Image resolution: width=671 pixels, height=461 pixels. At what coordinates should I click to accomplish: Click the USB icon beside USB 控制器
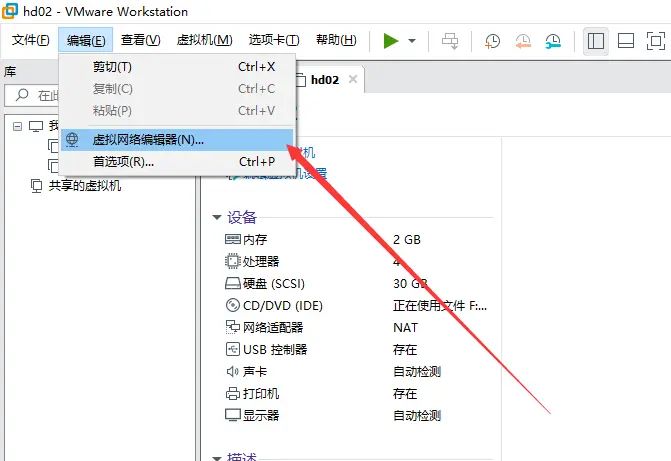click(x=233, y=349)
